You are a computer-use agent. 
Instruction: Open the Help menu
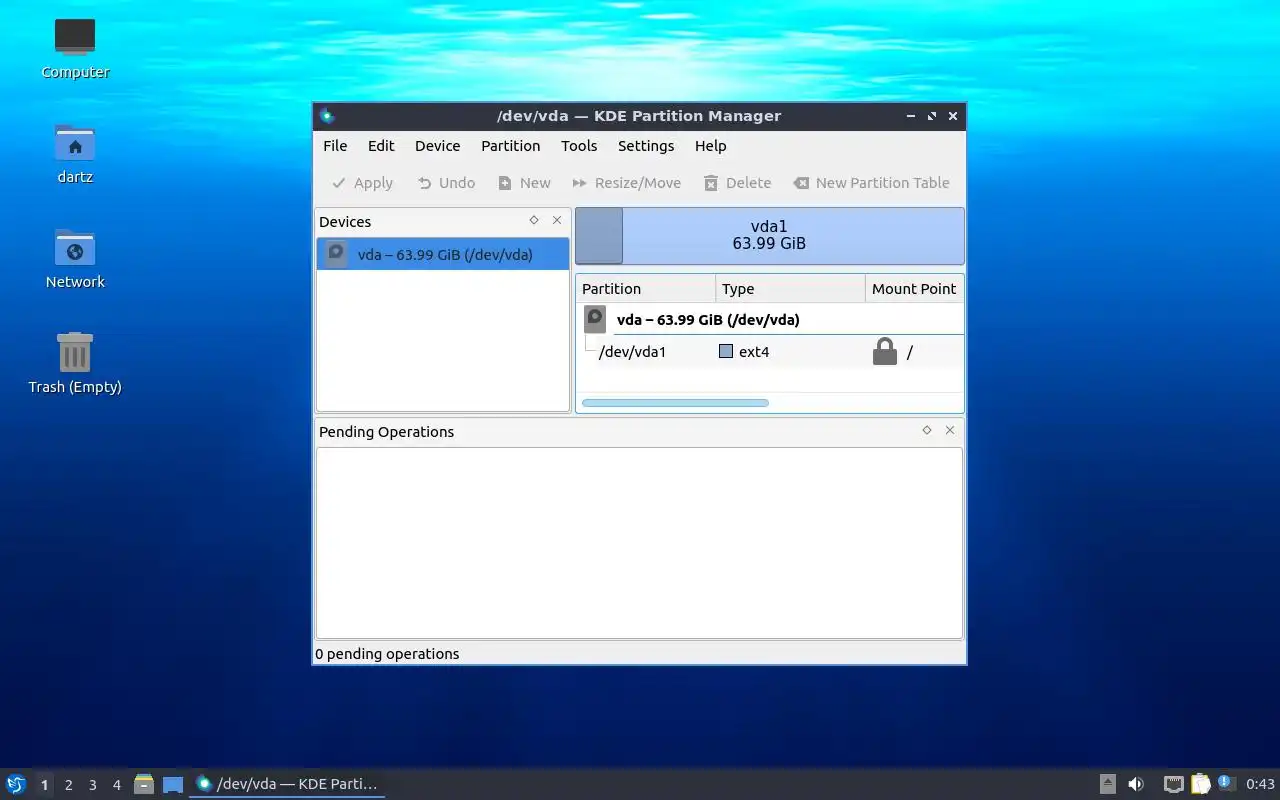(x=711, y=146)
